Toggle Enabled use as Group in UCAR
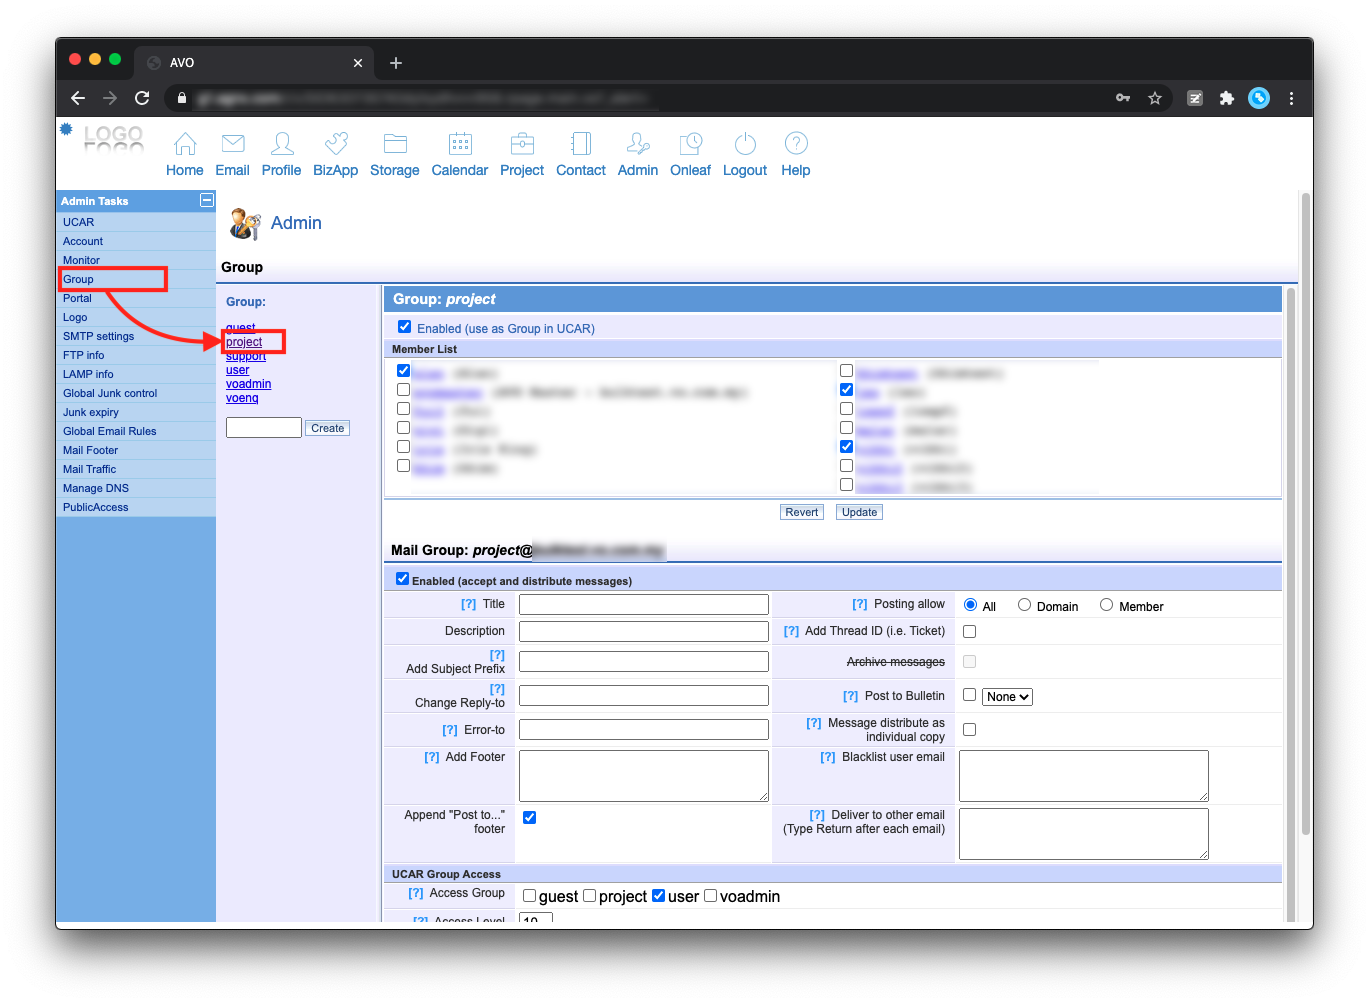The width and height of the screenshot is (1369, 1003). click(404, 327)
